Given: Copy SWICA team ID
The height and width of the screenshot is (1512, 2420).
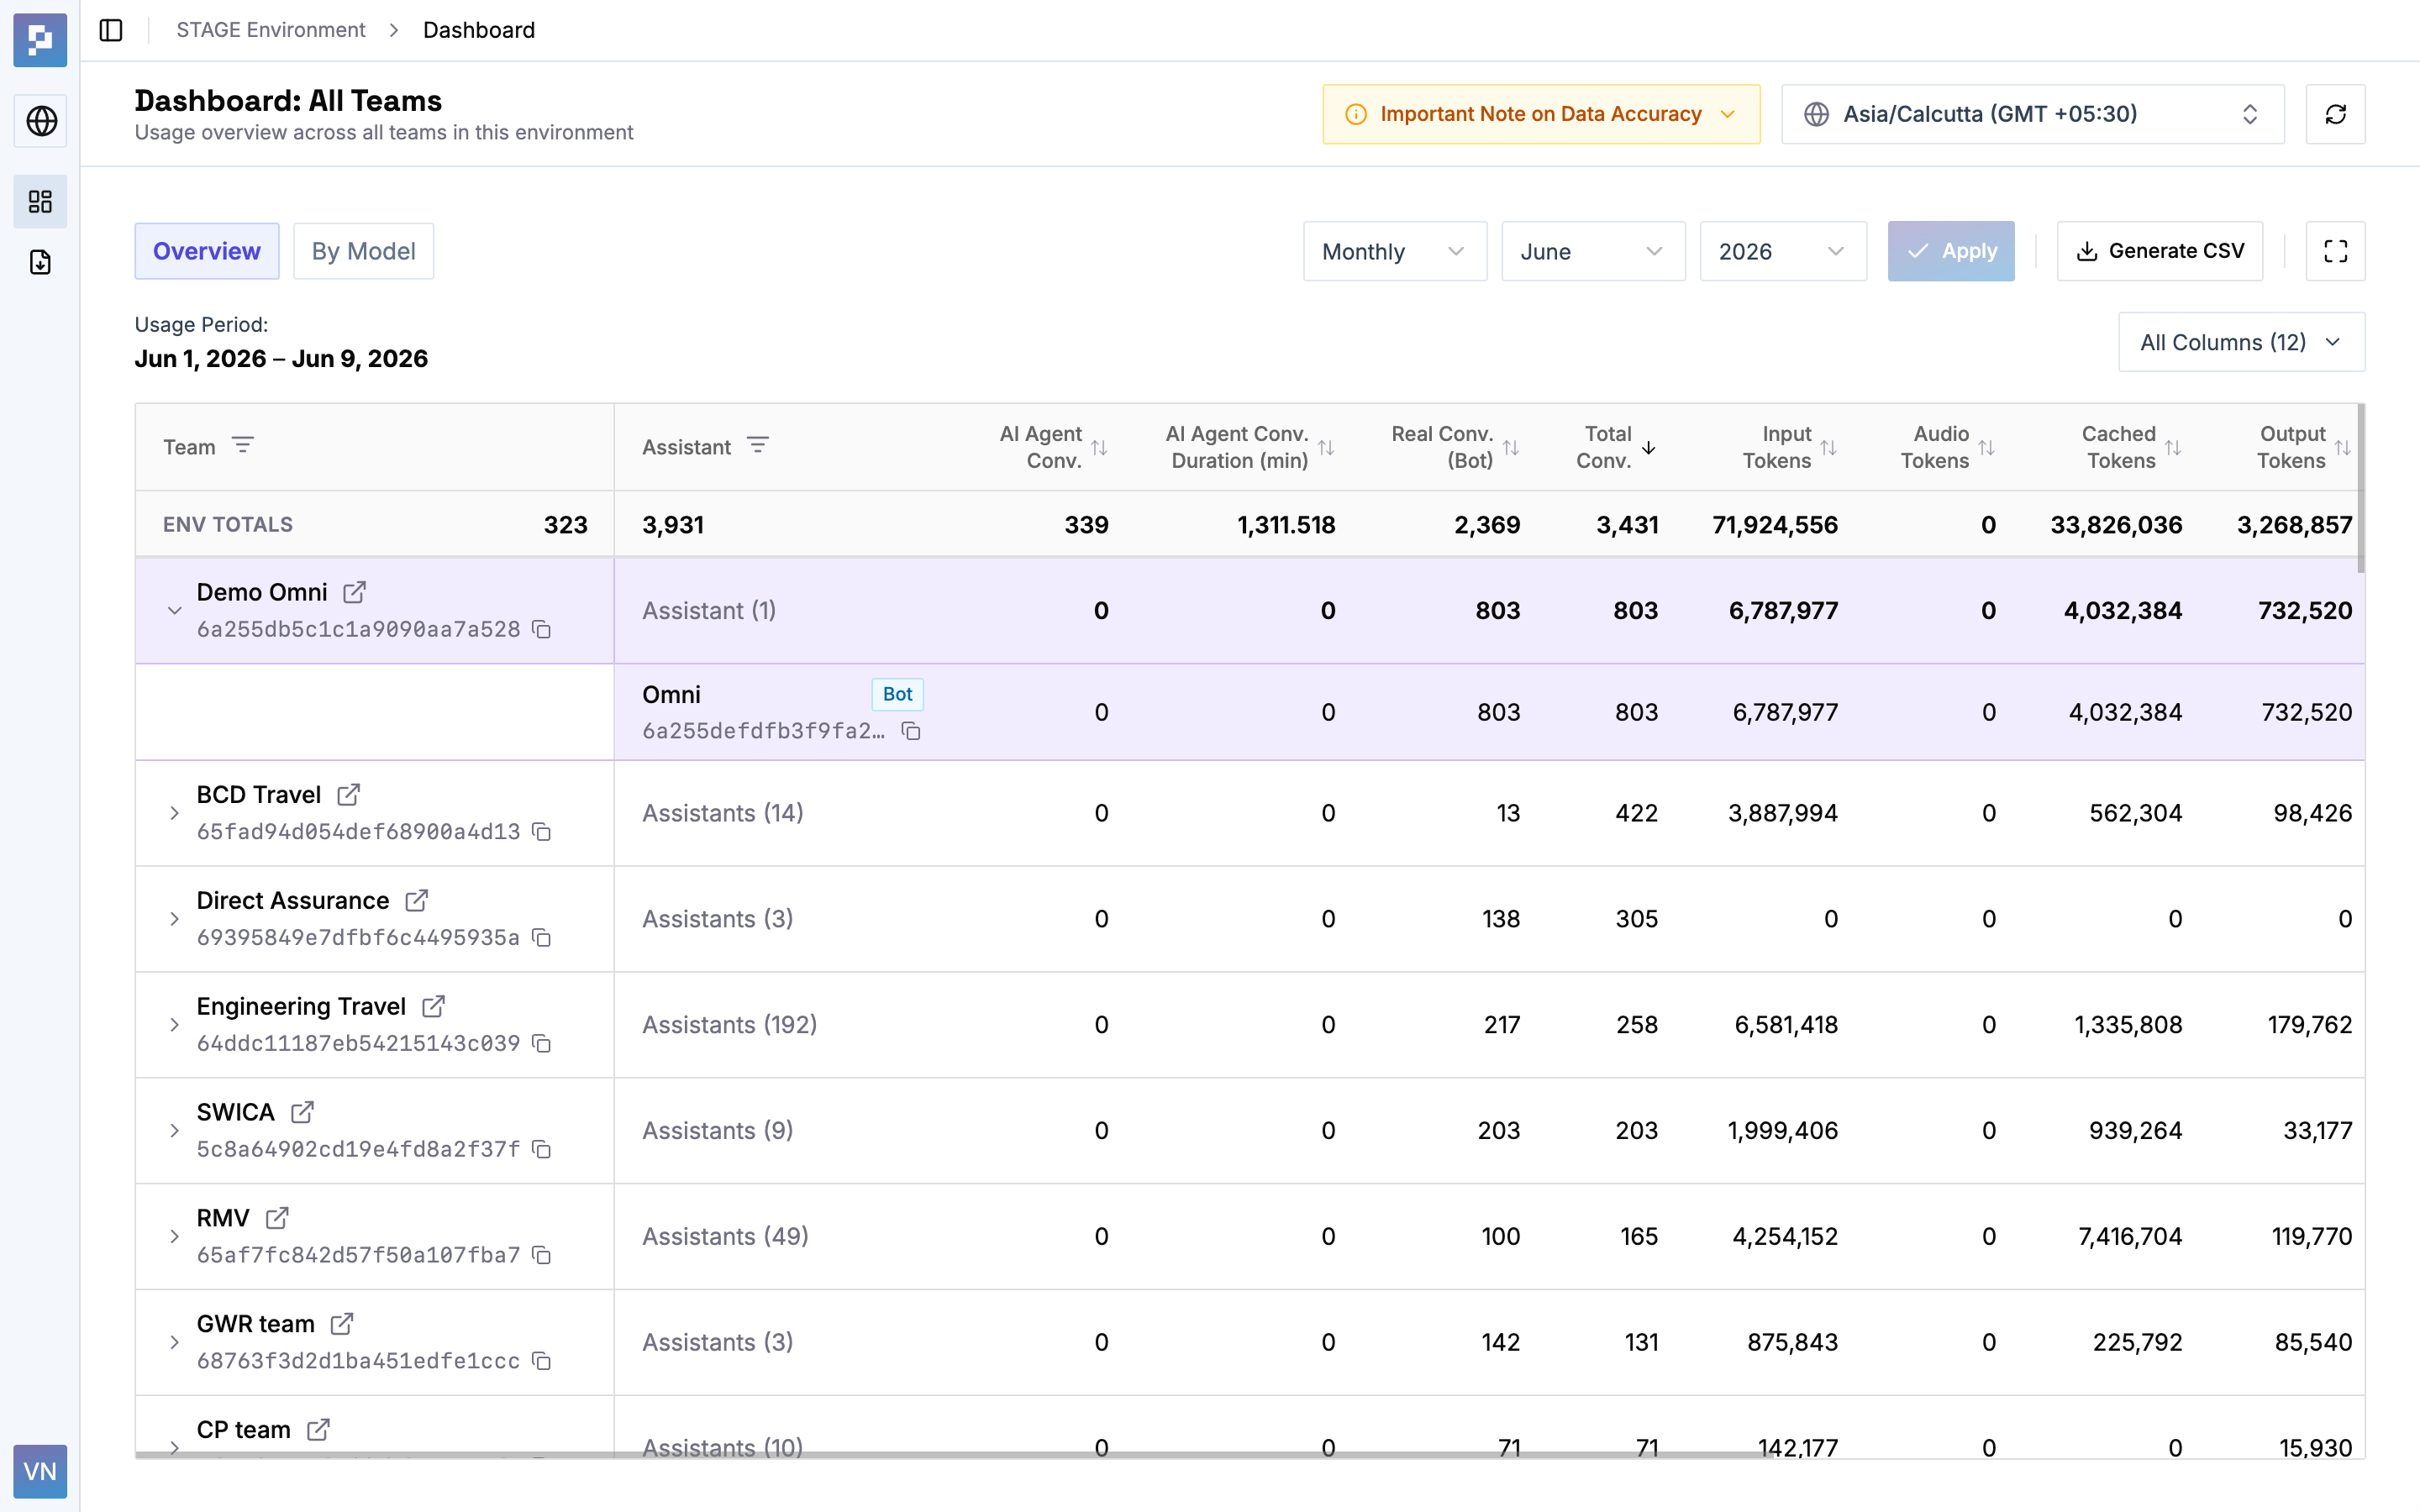Looking at the screenshot, I should point(542,1149).
